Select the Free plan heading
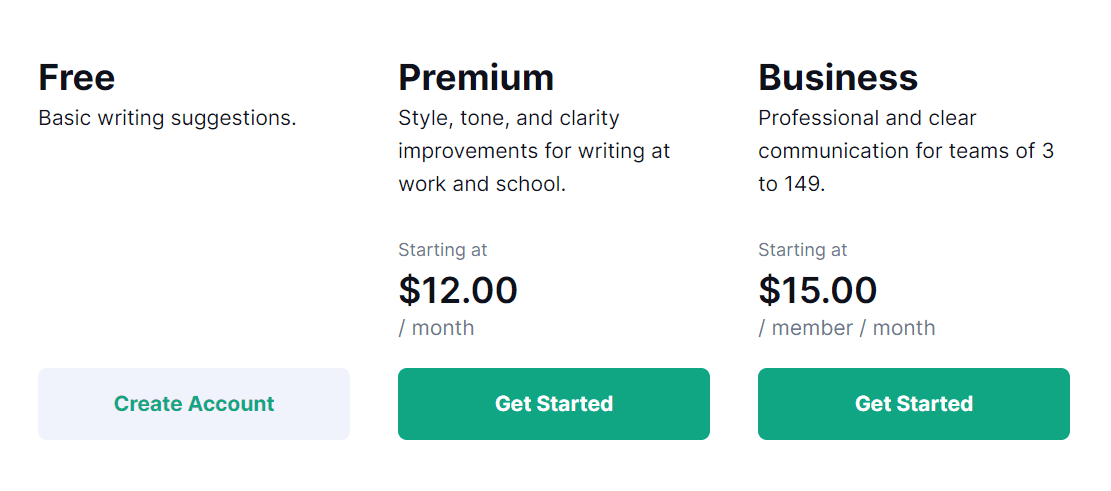 coord(77,77)
